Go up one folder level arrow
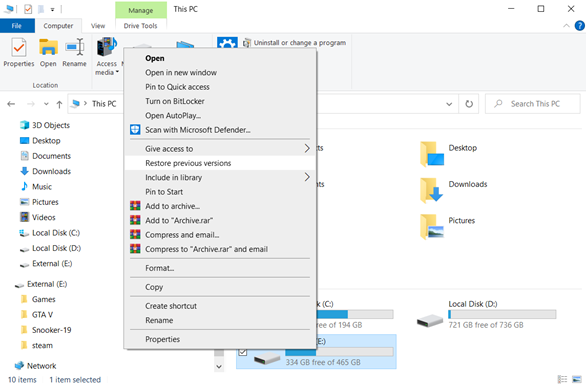 tap(59, 104)
